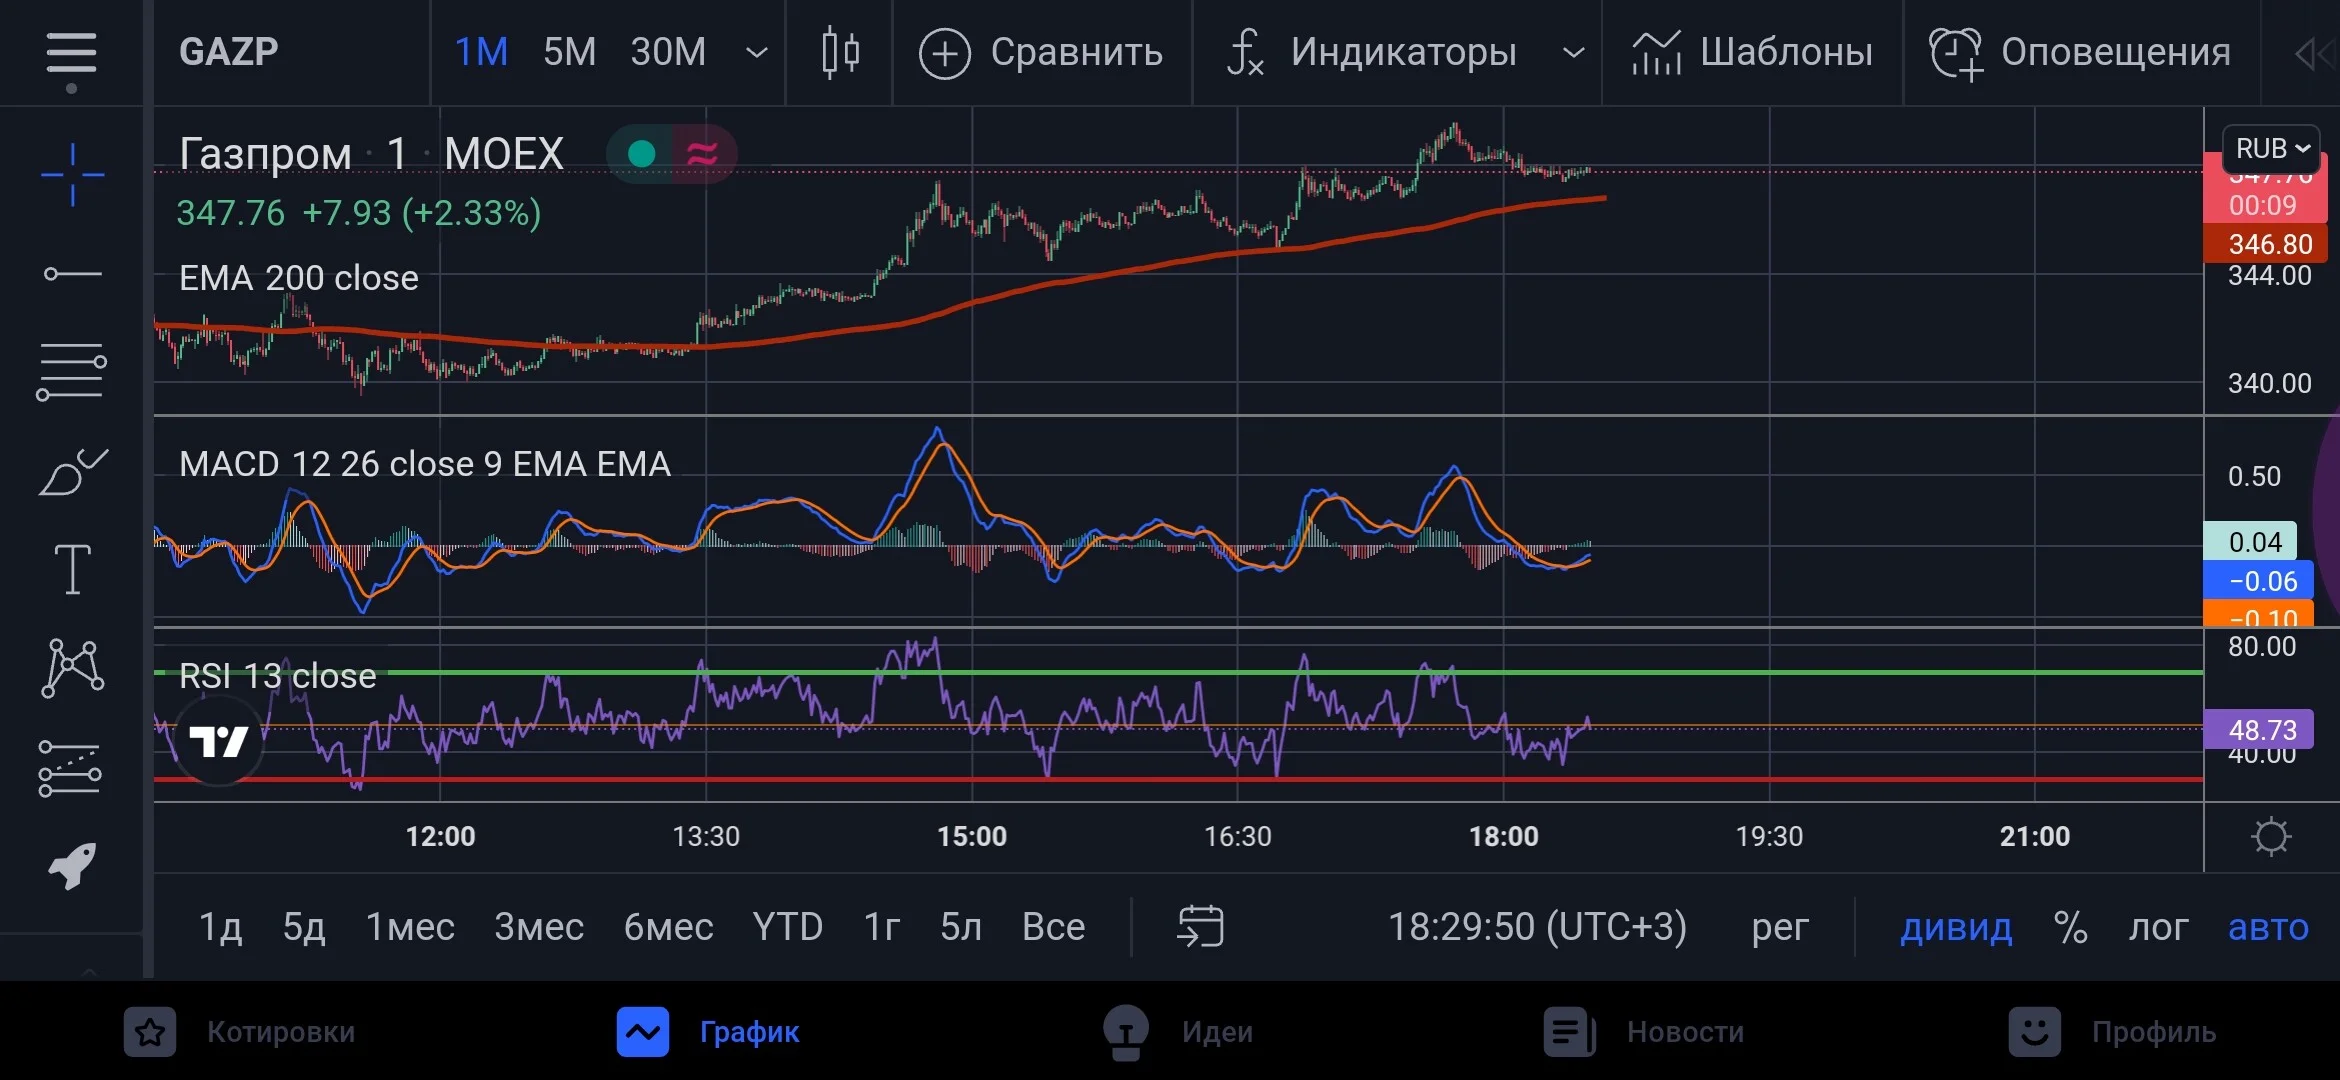Click the TradingView logo
The width and height of the screenshot is (2340, 1080).
click(219, 740)
